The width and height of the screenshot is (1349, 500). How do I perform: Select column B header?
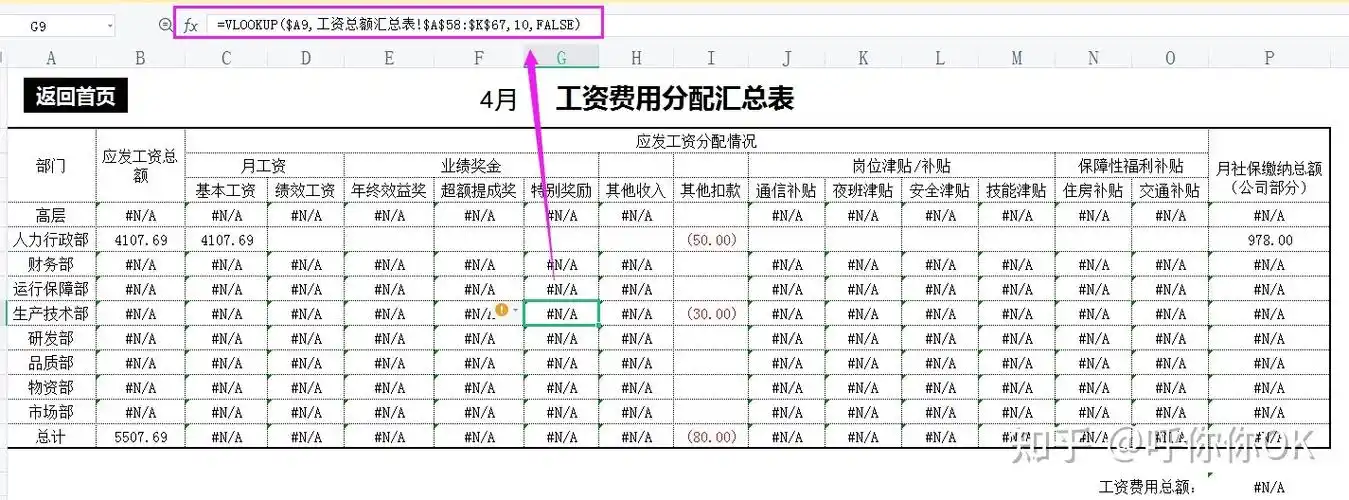tap(140, 59)
